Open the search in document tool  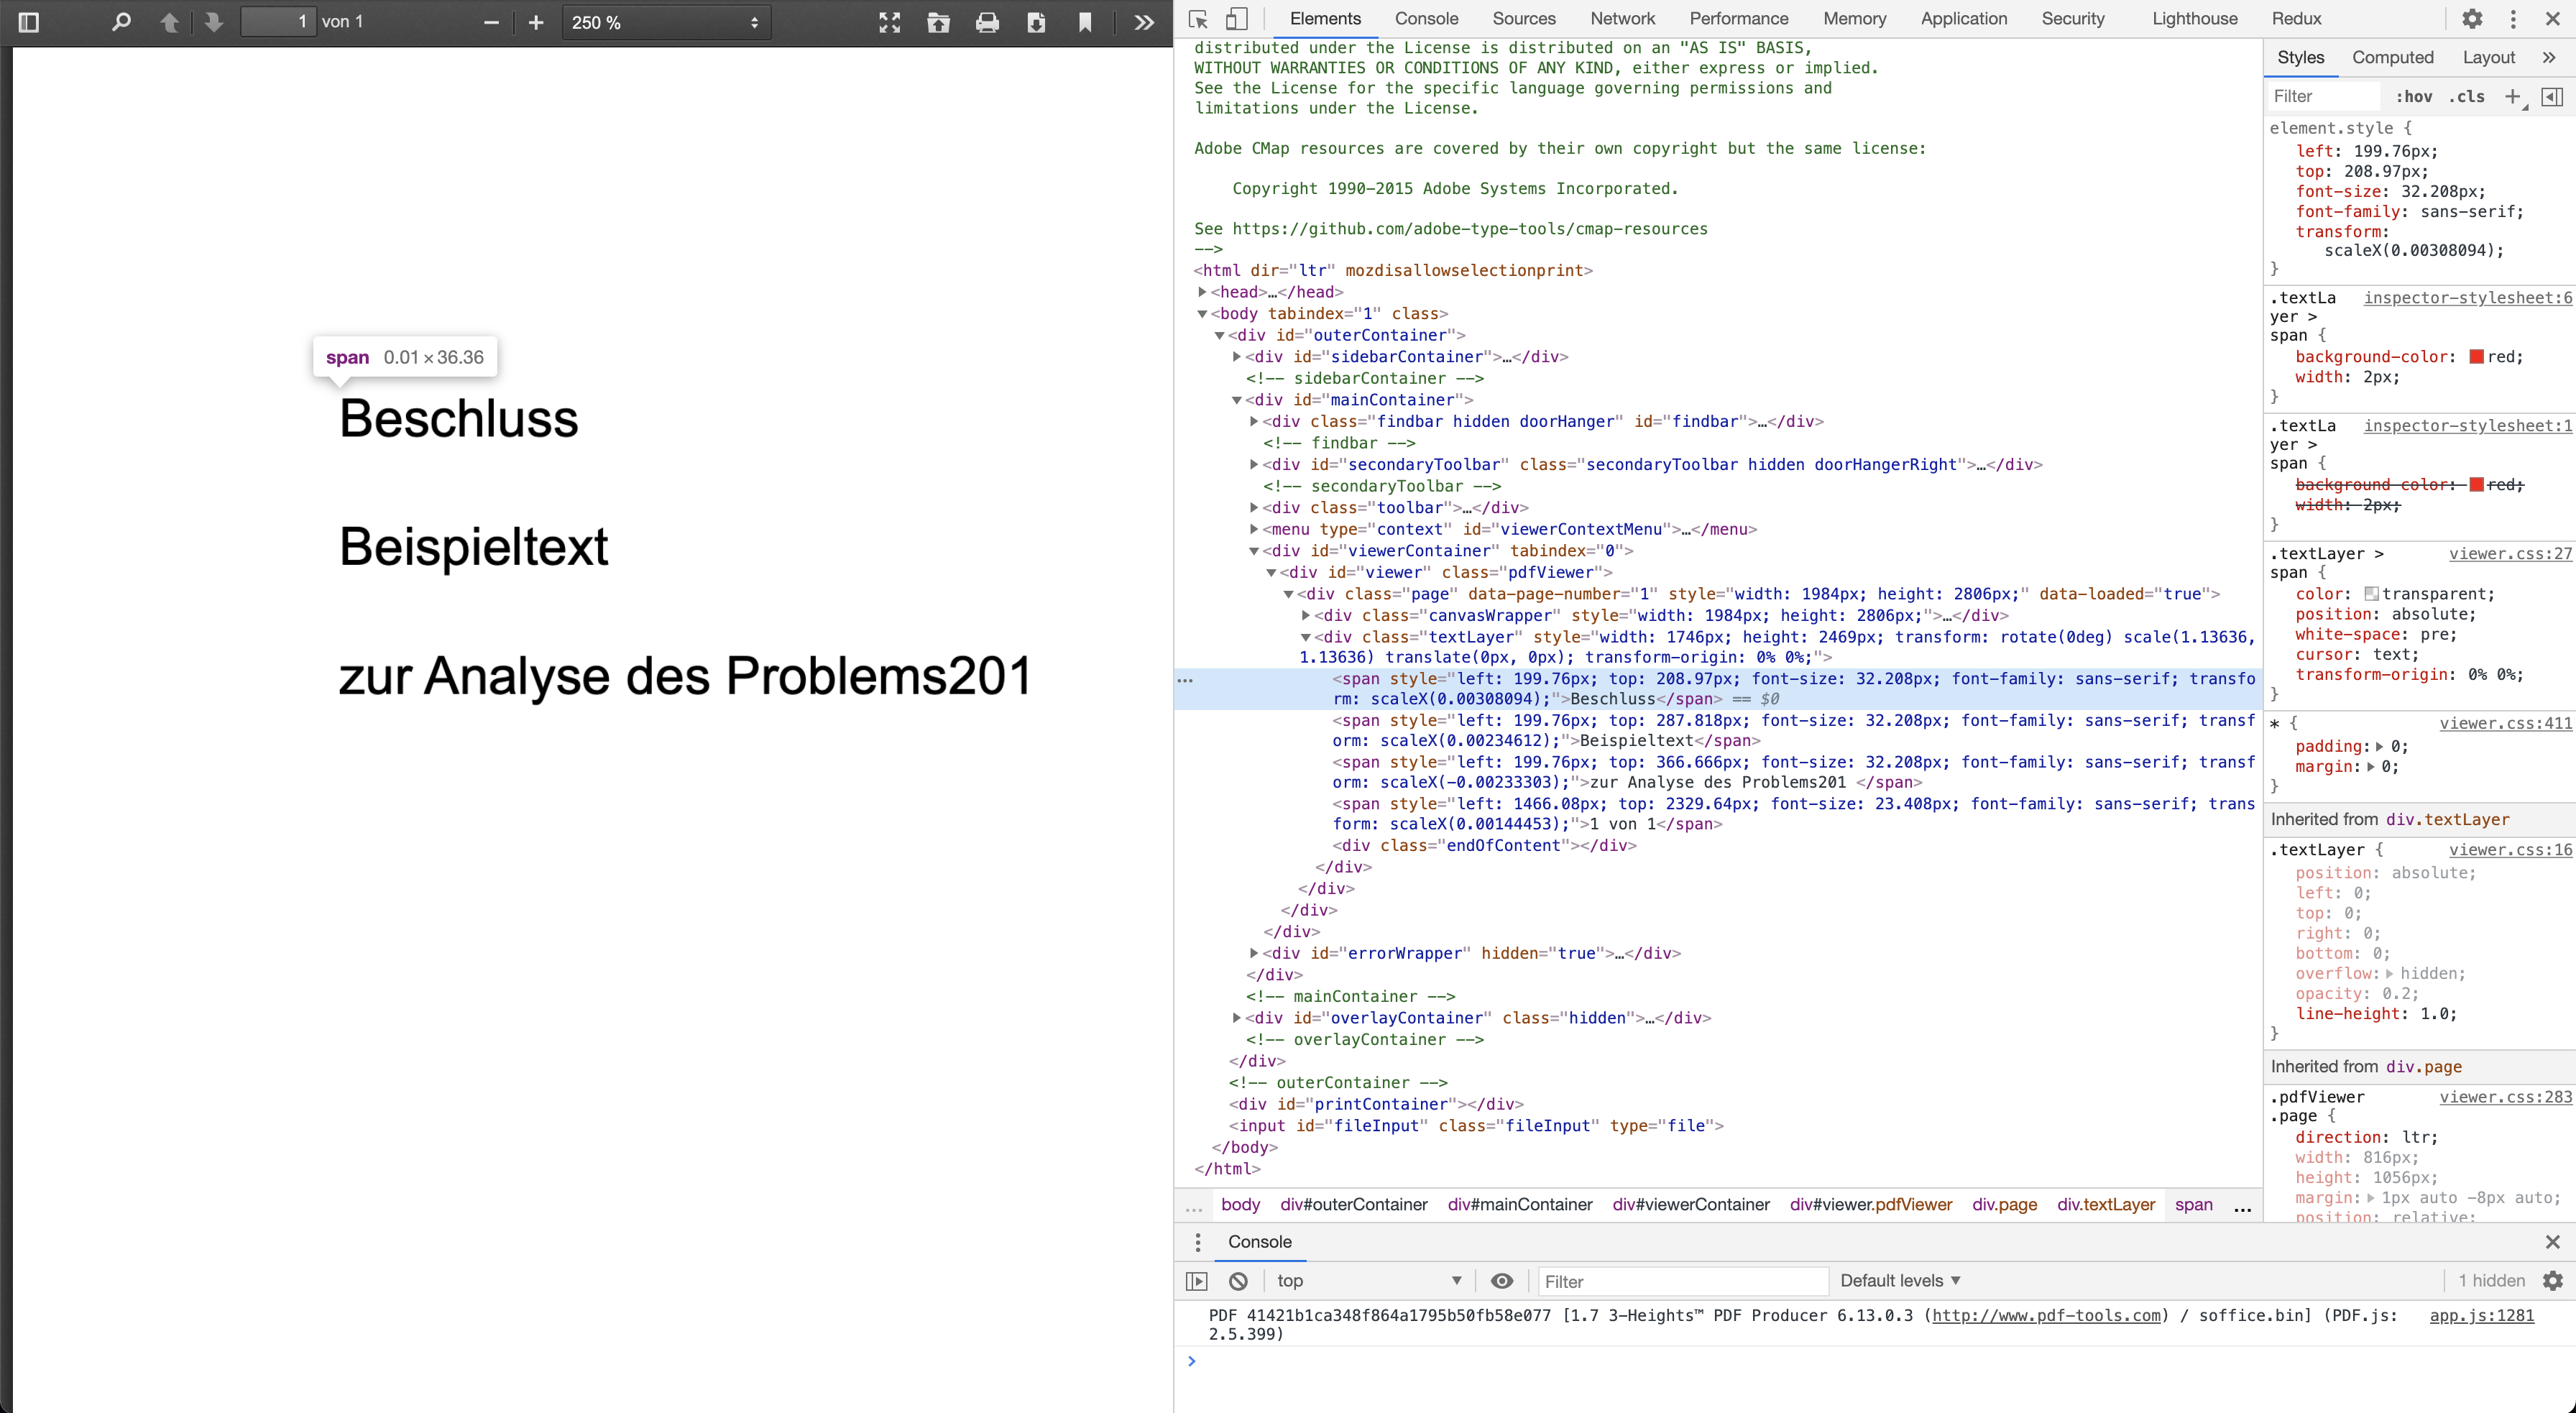point(119,22)
